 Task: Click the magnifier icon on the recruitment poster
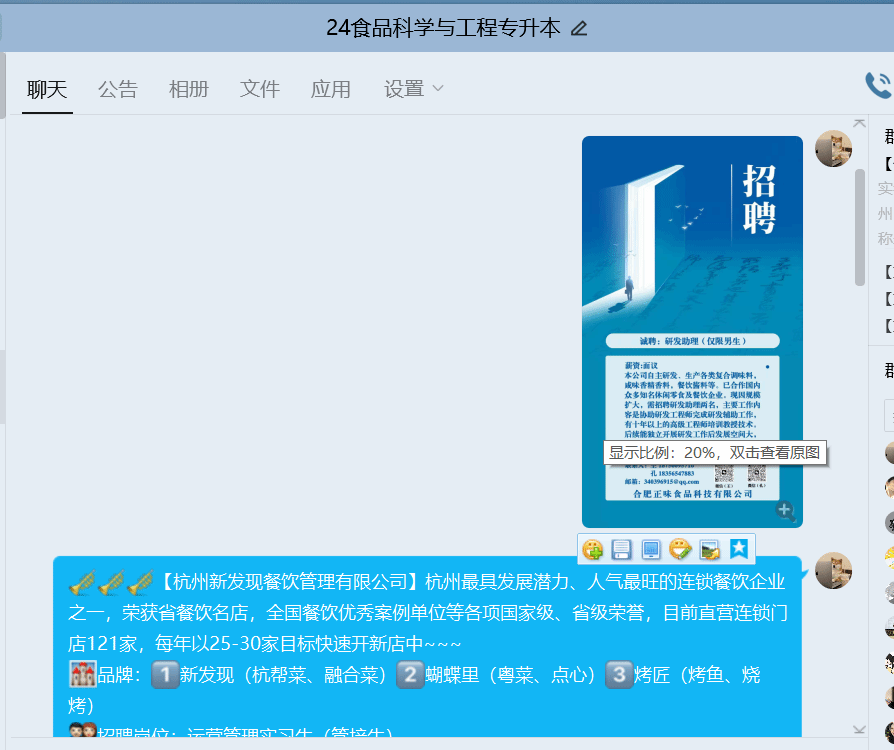(x=786, y=512)
